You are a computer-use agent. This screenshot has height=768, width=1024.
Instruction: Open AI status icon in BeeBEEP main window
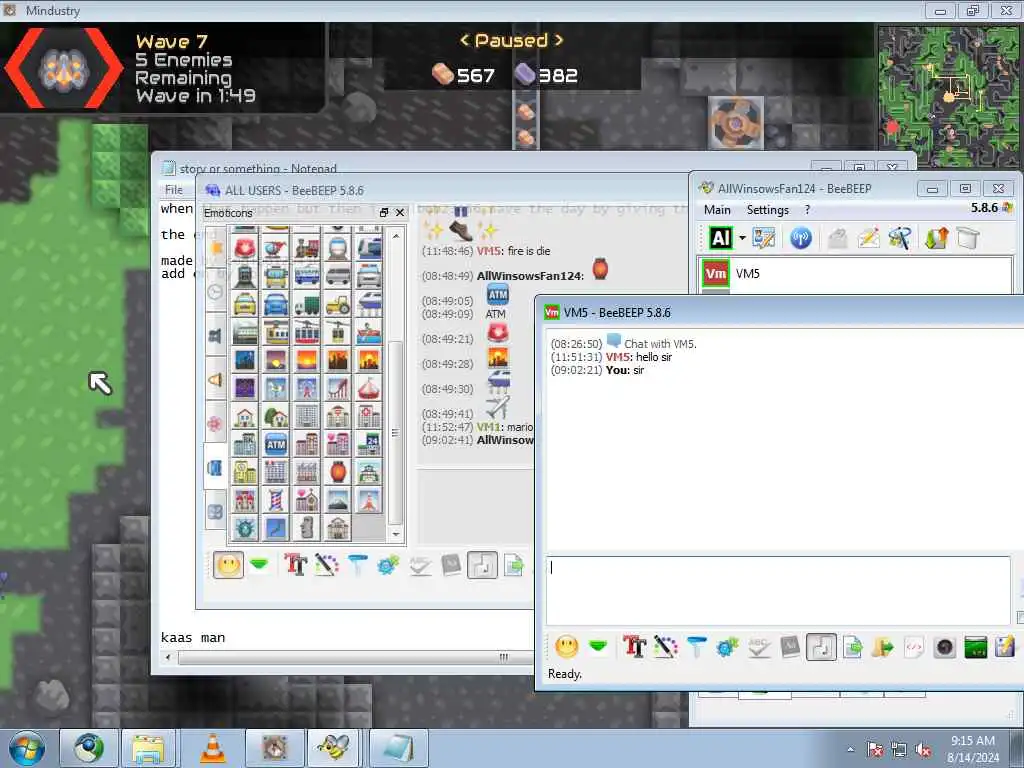point(721,238)
